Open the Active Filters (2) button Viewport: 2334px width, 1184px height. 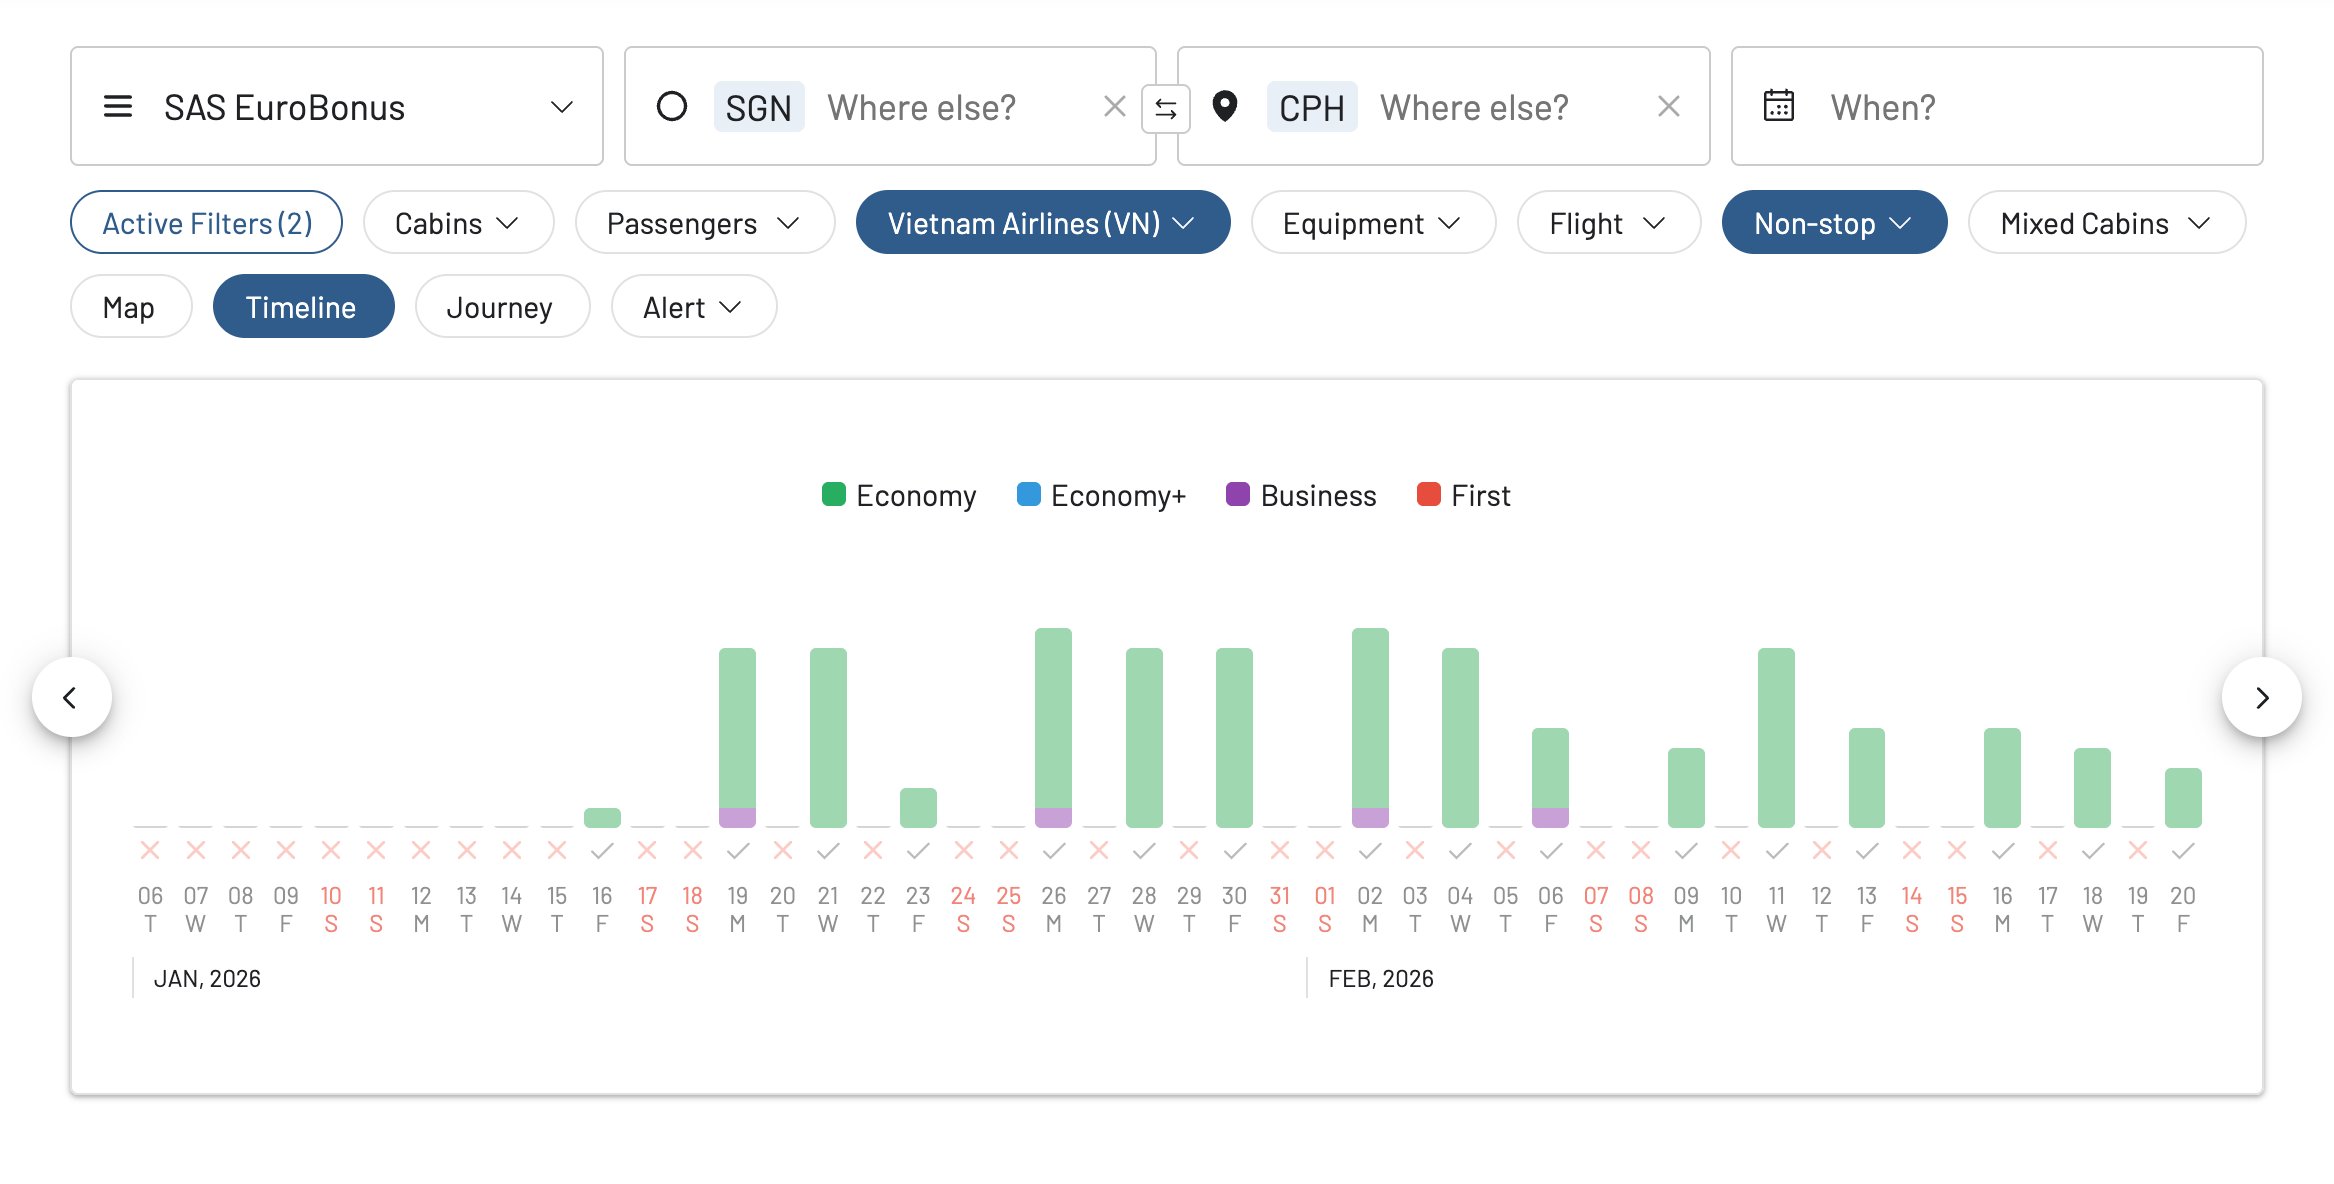pyautogui.click(x=206, y=223)
